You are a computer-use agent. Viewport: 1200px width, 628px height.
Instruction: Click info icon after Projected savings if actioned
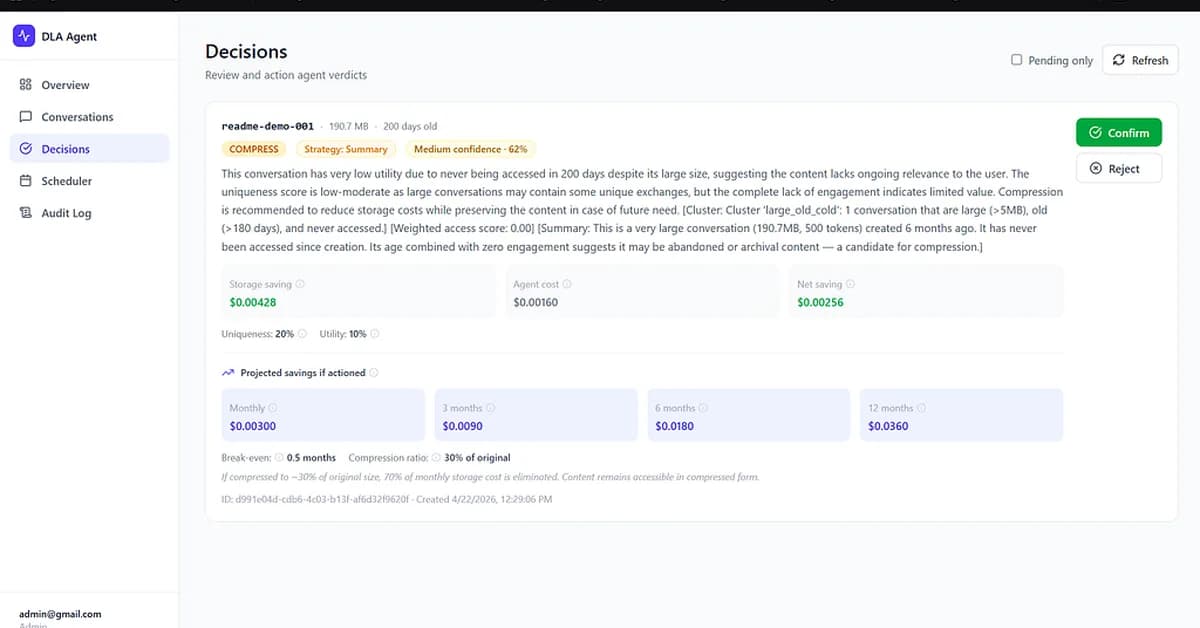point(373,373)
